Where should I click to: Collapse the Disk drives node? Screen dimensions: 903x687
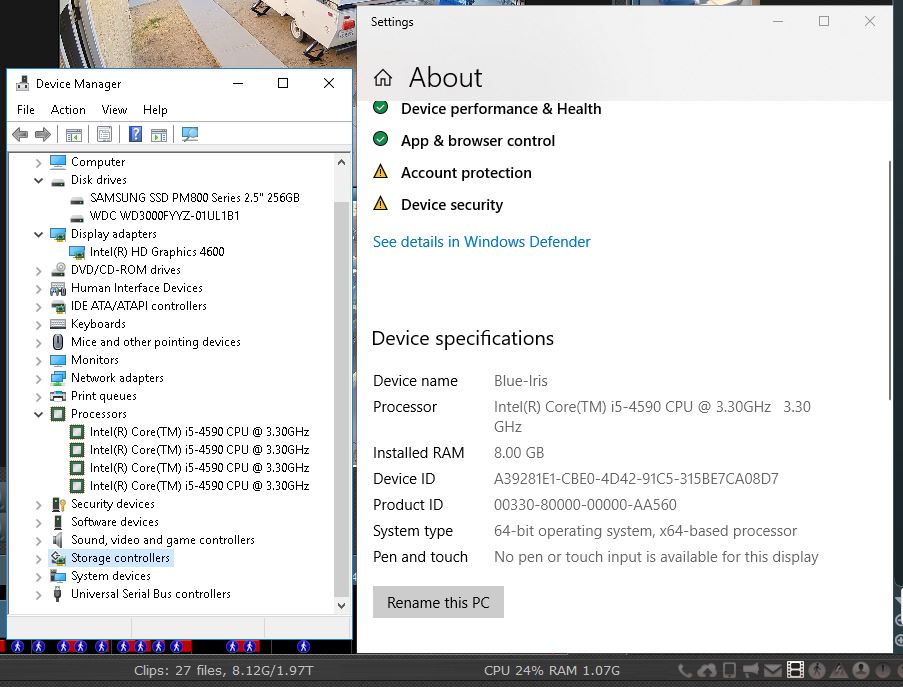[x=39, y=180]
